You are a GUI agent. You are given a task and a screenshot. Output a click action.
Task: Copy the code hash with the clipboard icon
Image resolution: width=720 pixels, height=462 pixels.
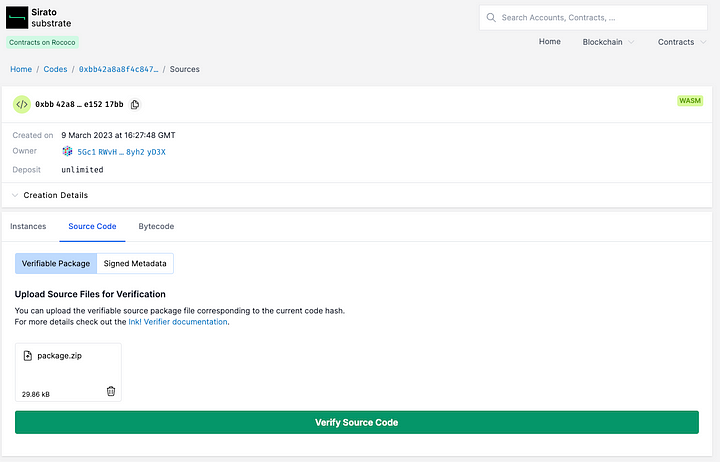tap(135, 104)
